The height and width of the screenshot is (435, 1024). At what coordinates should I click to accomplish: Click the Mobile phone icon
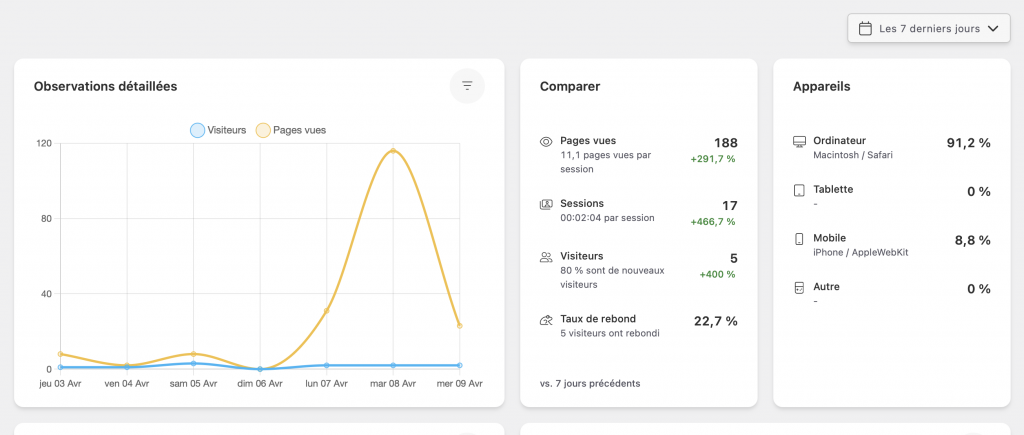pos(799,239)
